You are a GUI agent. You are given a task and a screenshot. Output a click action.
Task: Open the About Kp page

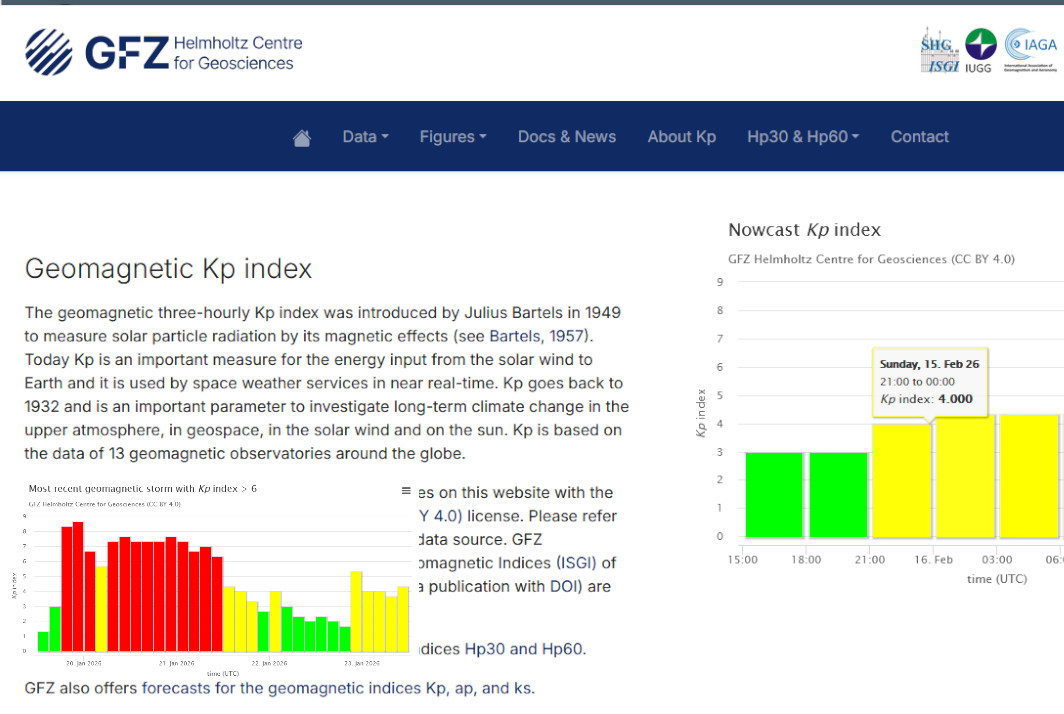[681, 136]
